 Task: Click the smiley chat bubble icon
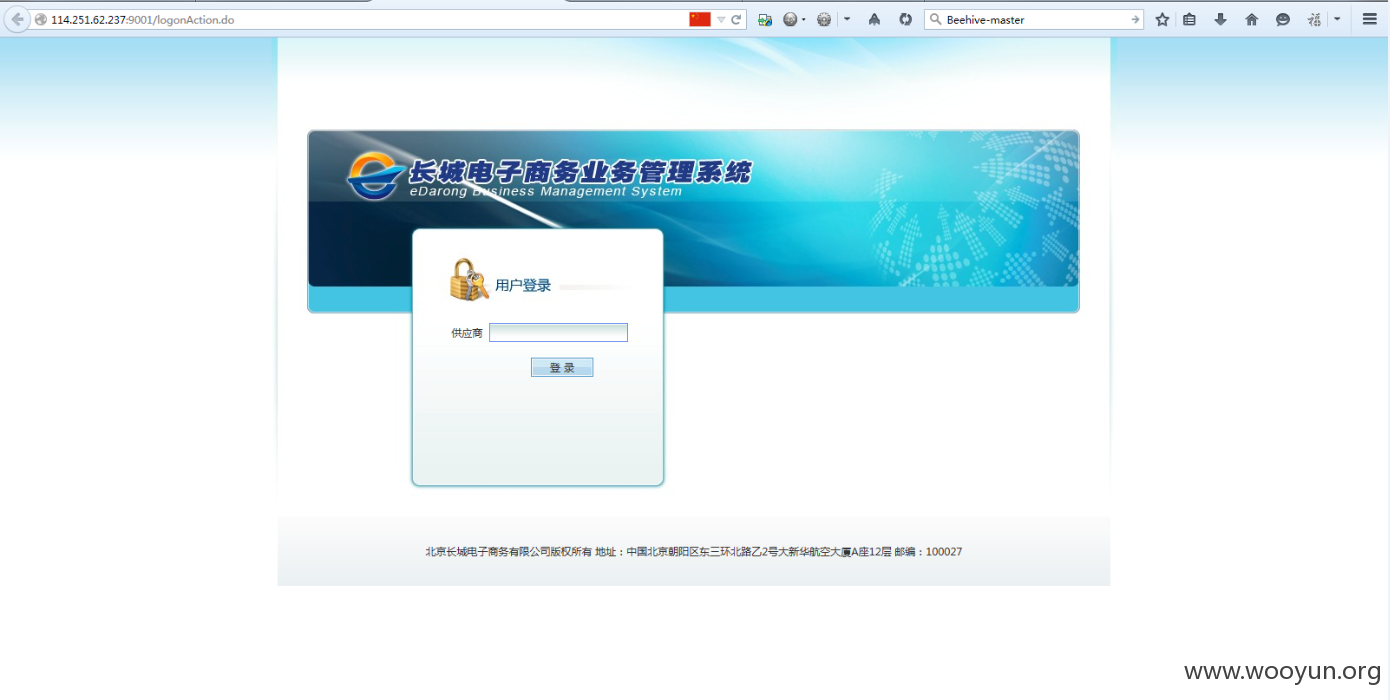(x=1283, y=19)
